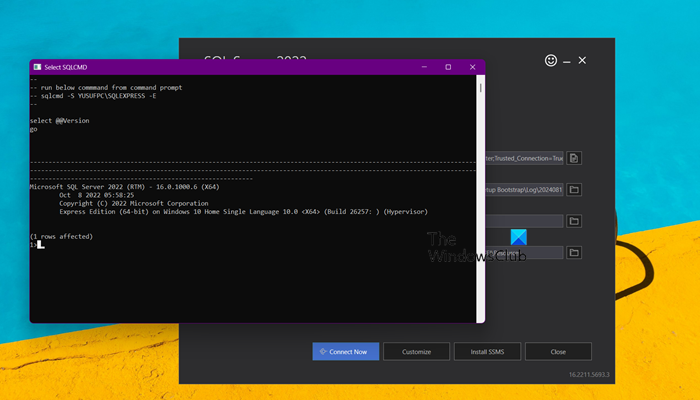Click the SQLCMD window icon in title bar

click(37, 67)
